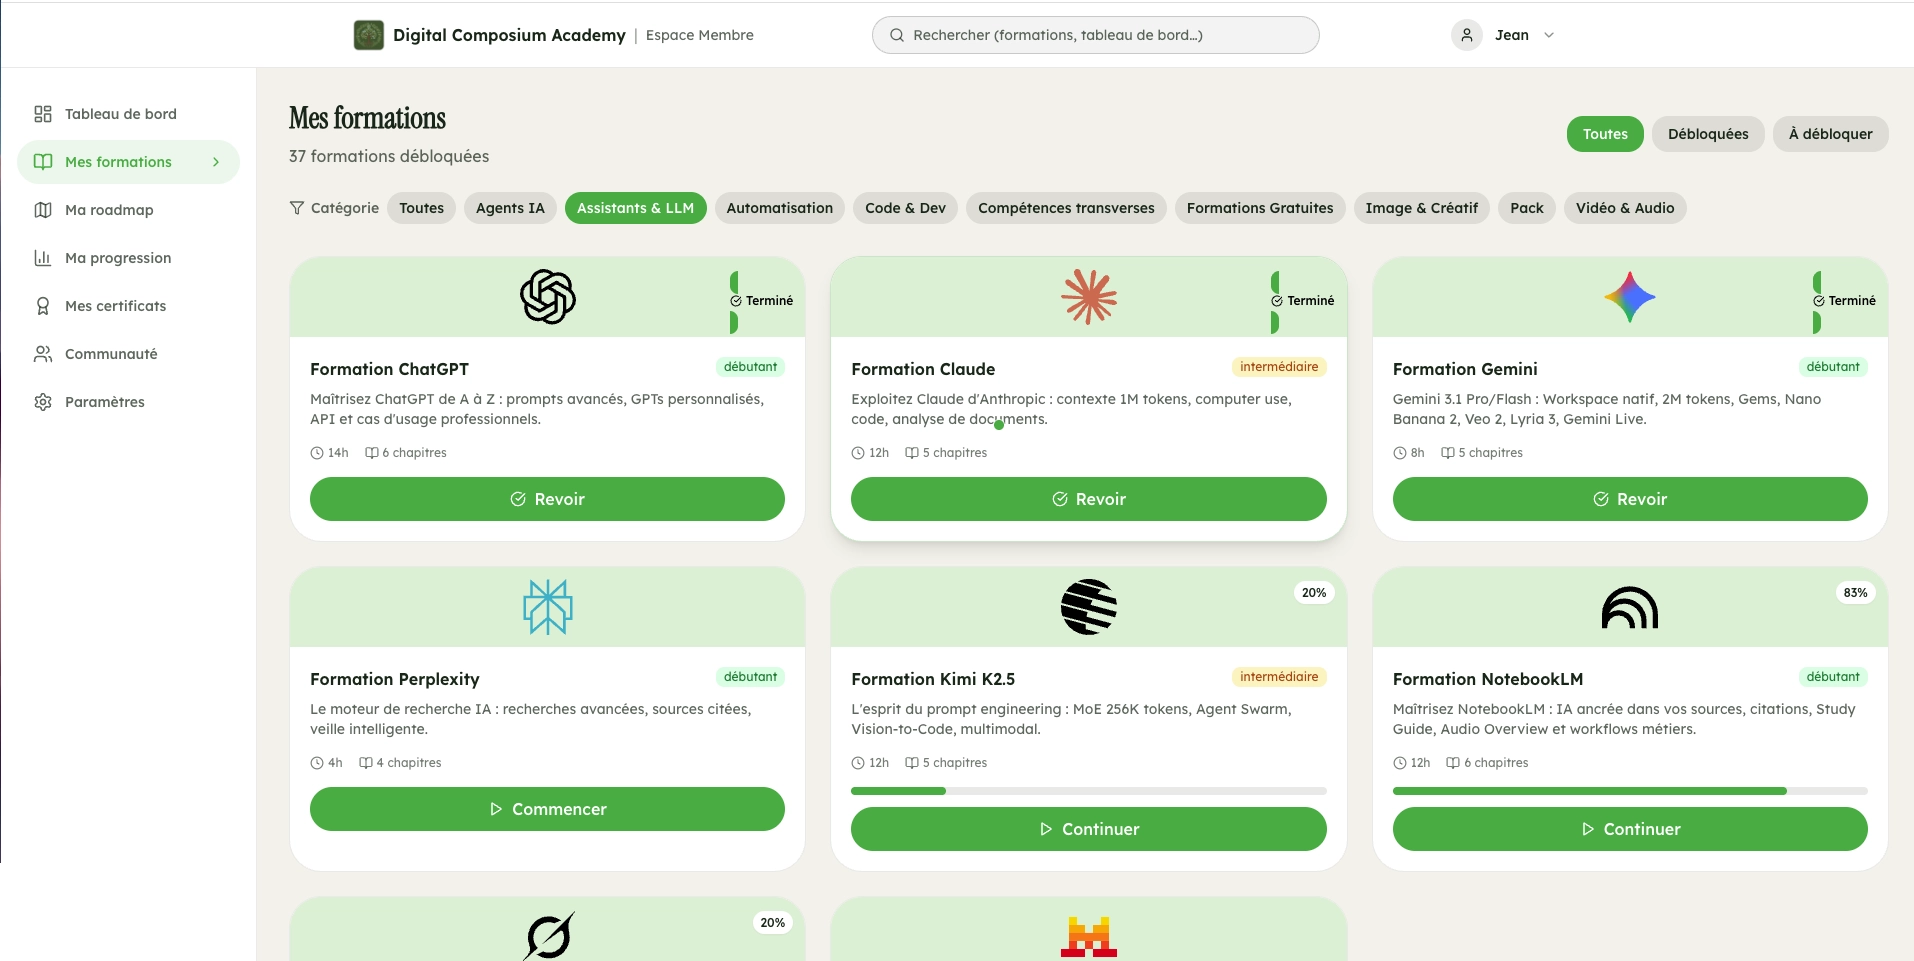Click the Digital Composium Academy logo
This screenshot has width=1914, height=961.
pyautogui.click(x=369, y=35)
